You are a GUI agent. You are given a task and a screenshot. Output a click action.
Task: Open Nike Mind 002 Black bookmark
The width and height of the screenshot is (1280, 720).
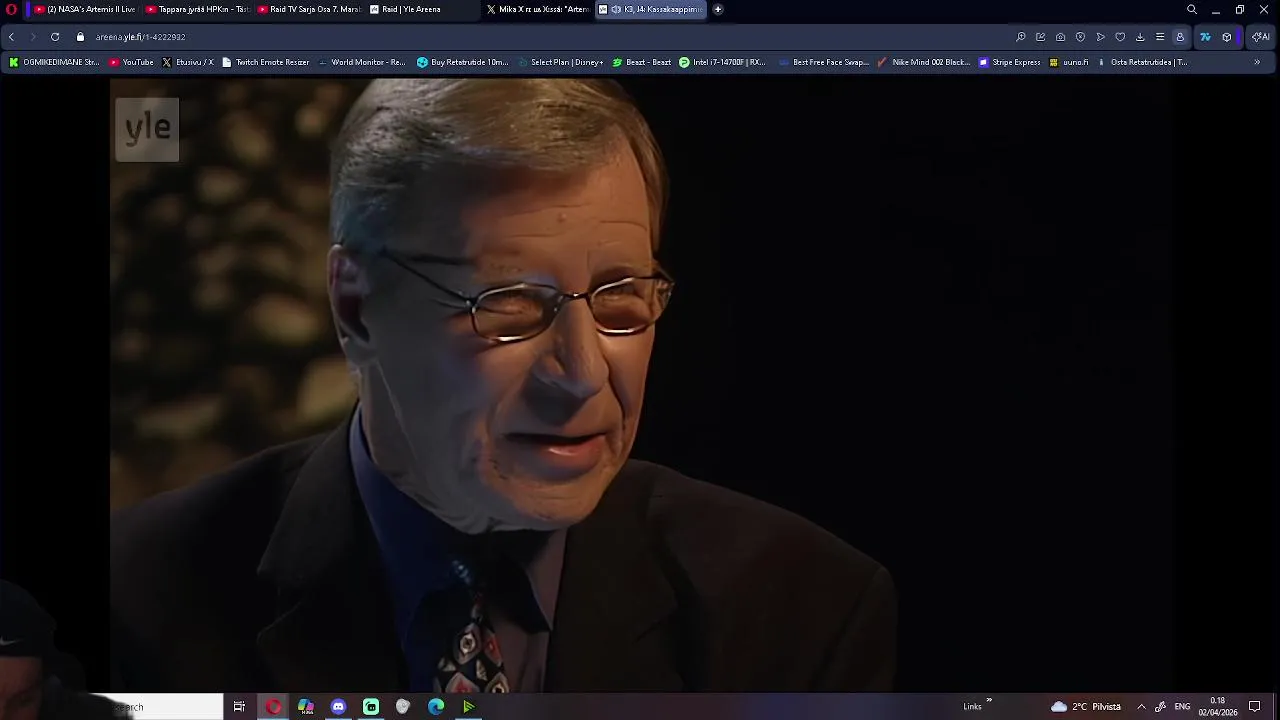click(924, 62)
